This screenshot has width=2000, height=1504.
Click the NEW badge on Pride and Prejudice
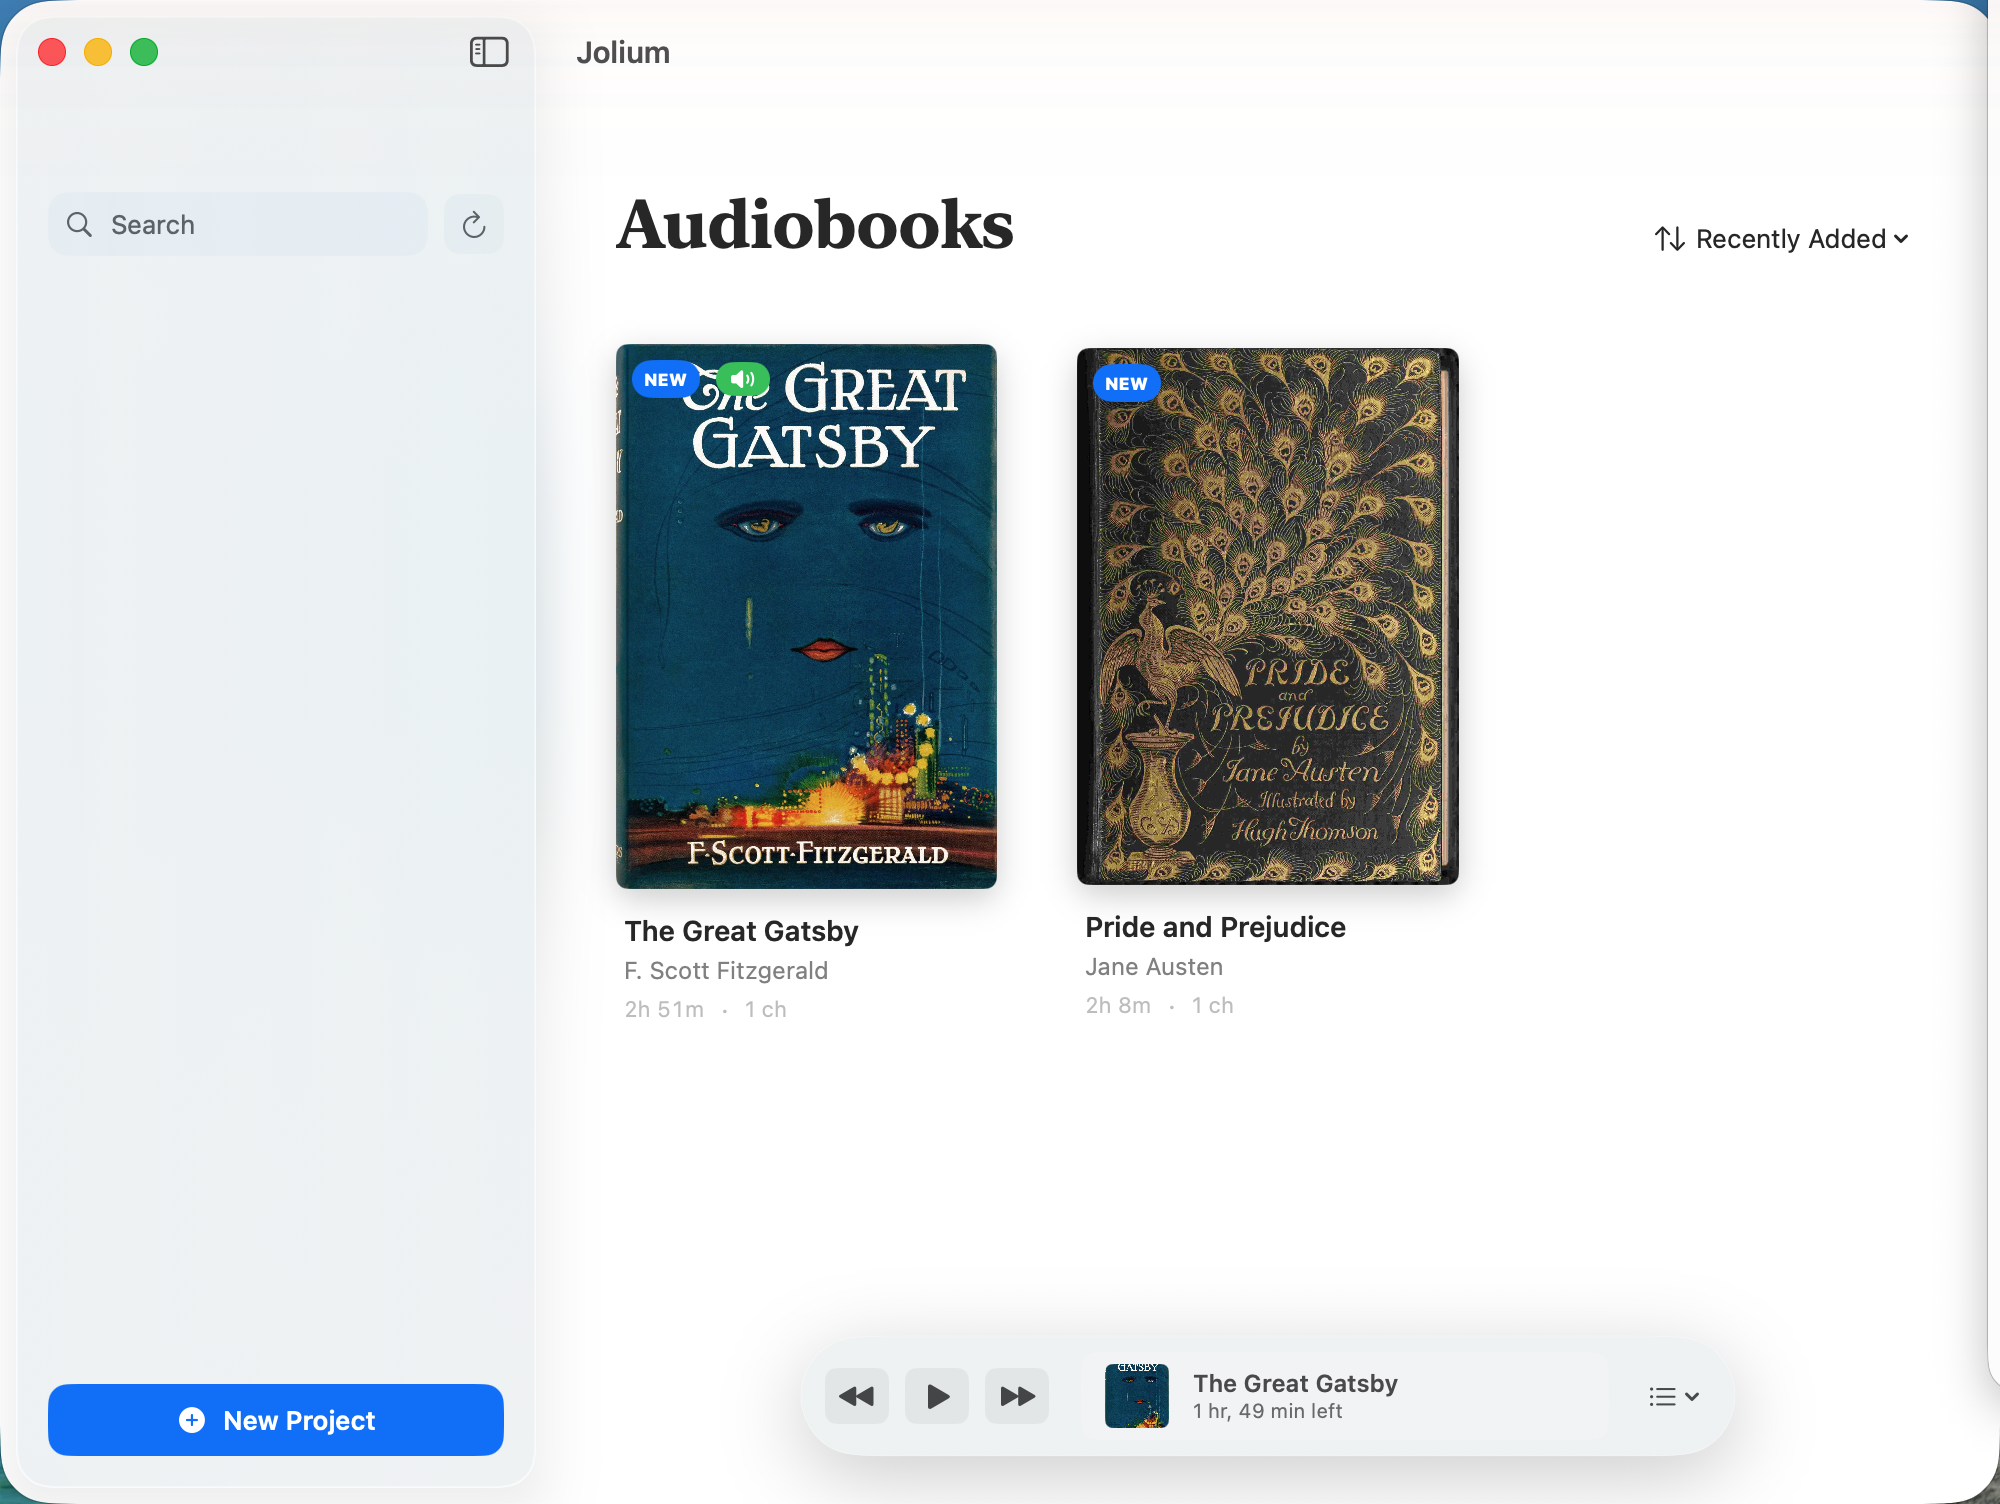1126,384
